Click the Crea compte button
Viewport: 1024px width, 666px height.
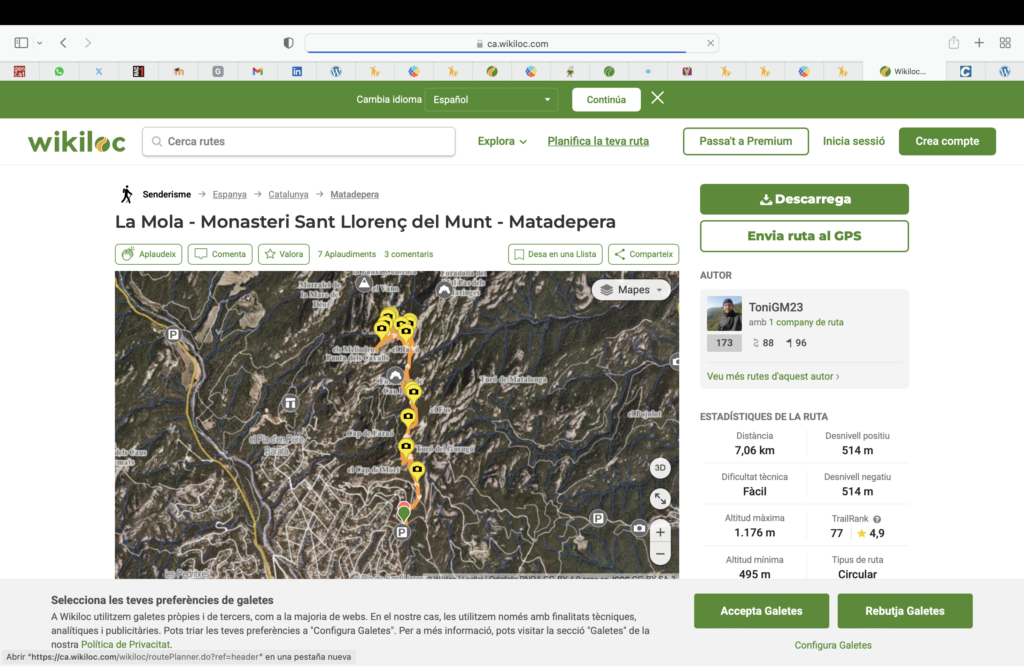[x=947, y=141]
